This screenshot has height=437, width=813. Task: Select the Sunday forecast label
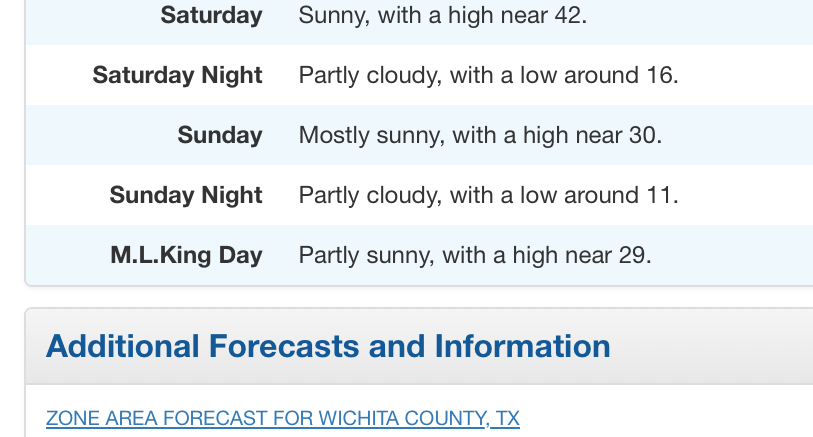[x=220, y=135]
